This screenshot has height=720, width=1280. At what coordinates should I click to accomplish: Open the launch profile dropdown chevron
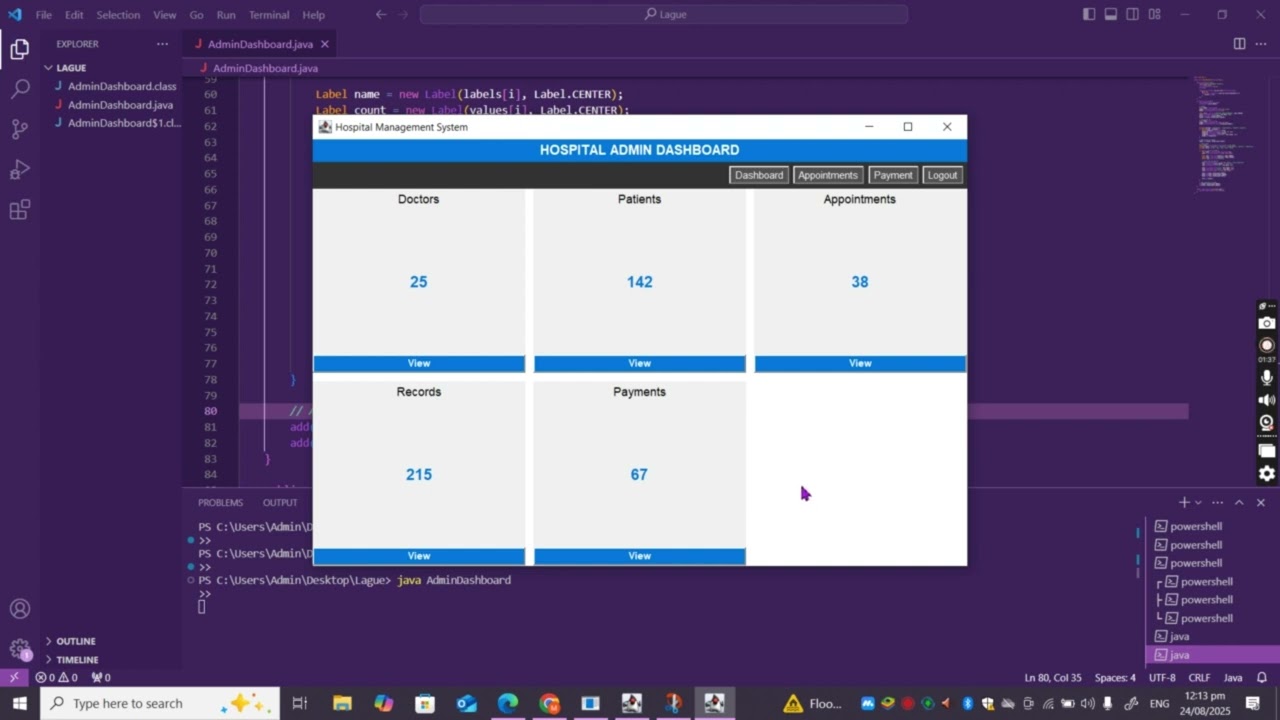pos(1198,502)
